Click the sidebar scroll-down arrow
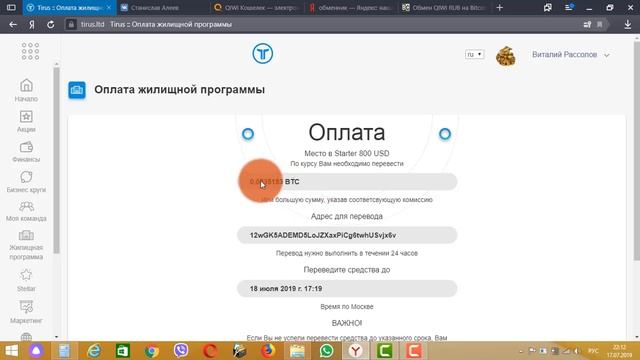 click(56, 337)
